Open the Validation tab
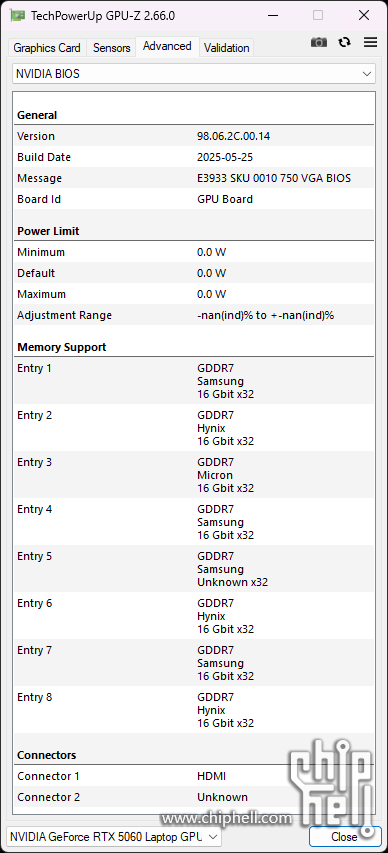388x853 pixels. (226, 48)
